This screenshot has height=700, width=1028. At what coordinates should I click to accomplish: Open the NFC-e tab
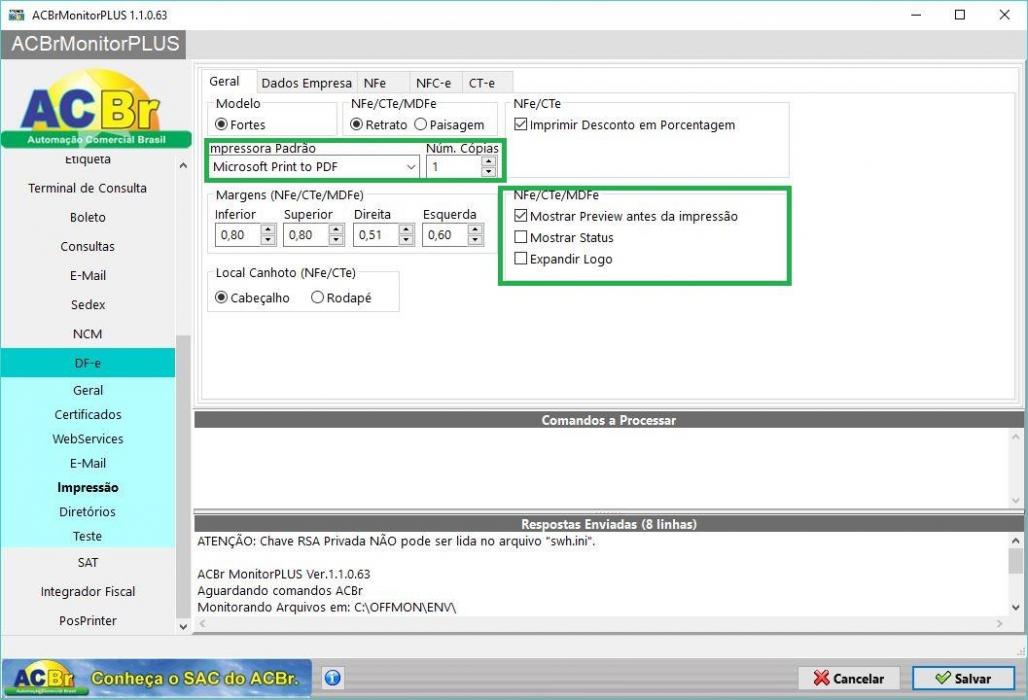433,83
